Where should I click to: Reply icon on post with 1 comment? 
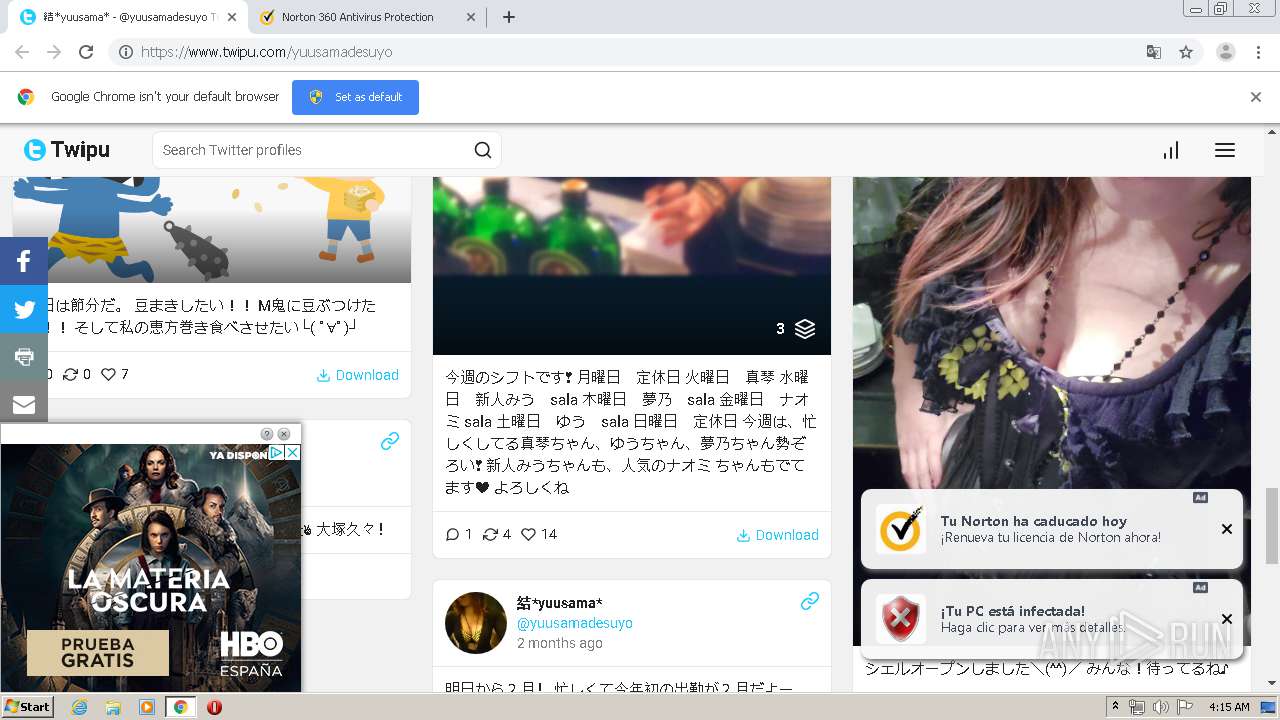point(452,535)
